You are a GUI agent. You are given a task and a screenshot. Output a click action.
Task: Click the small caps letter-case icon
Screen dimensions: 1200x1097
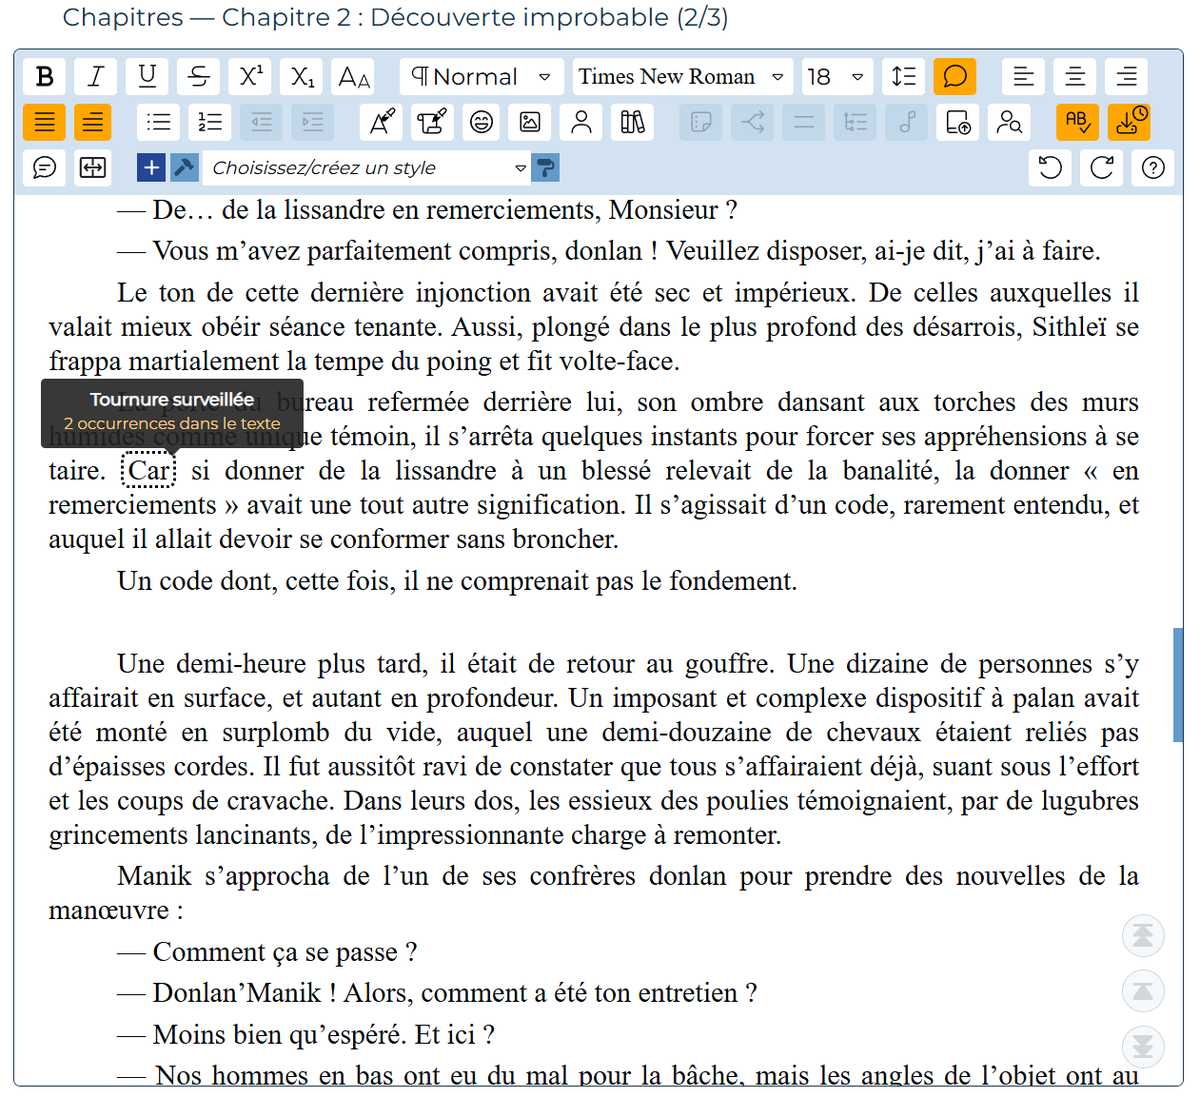354,77
